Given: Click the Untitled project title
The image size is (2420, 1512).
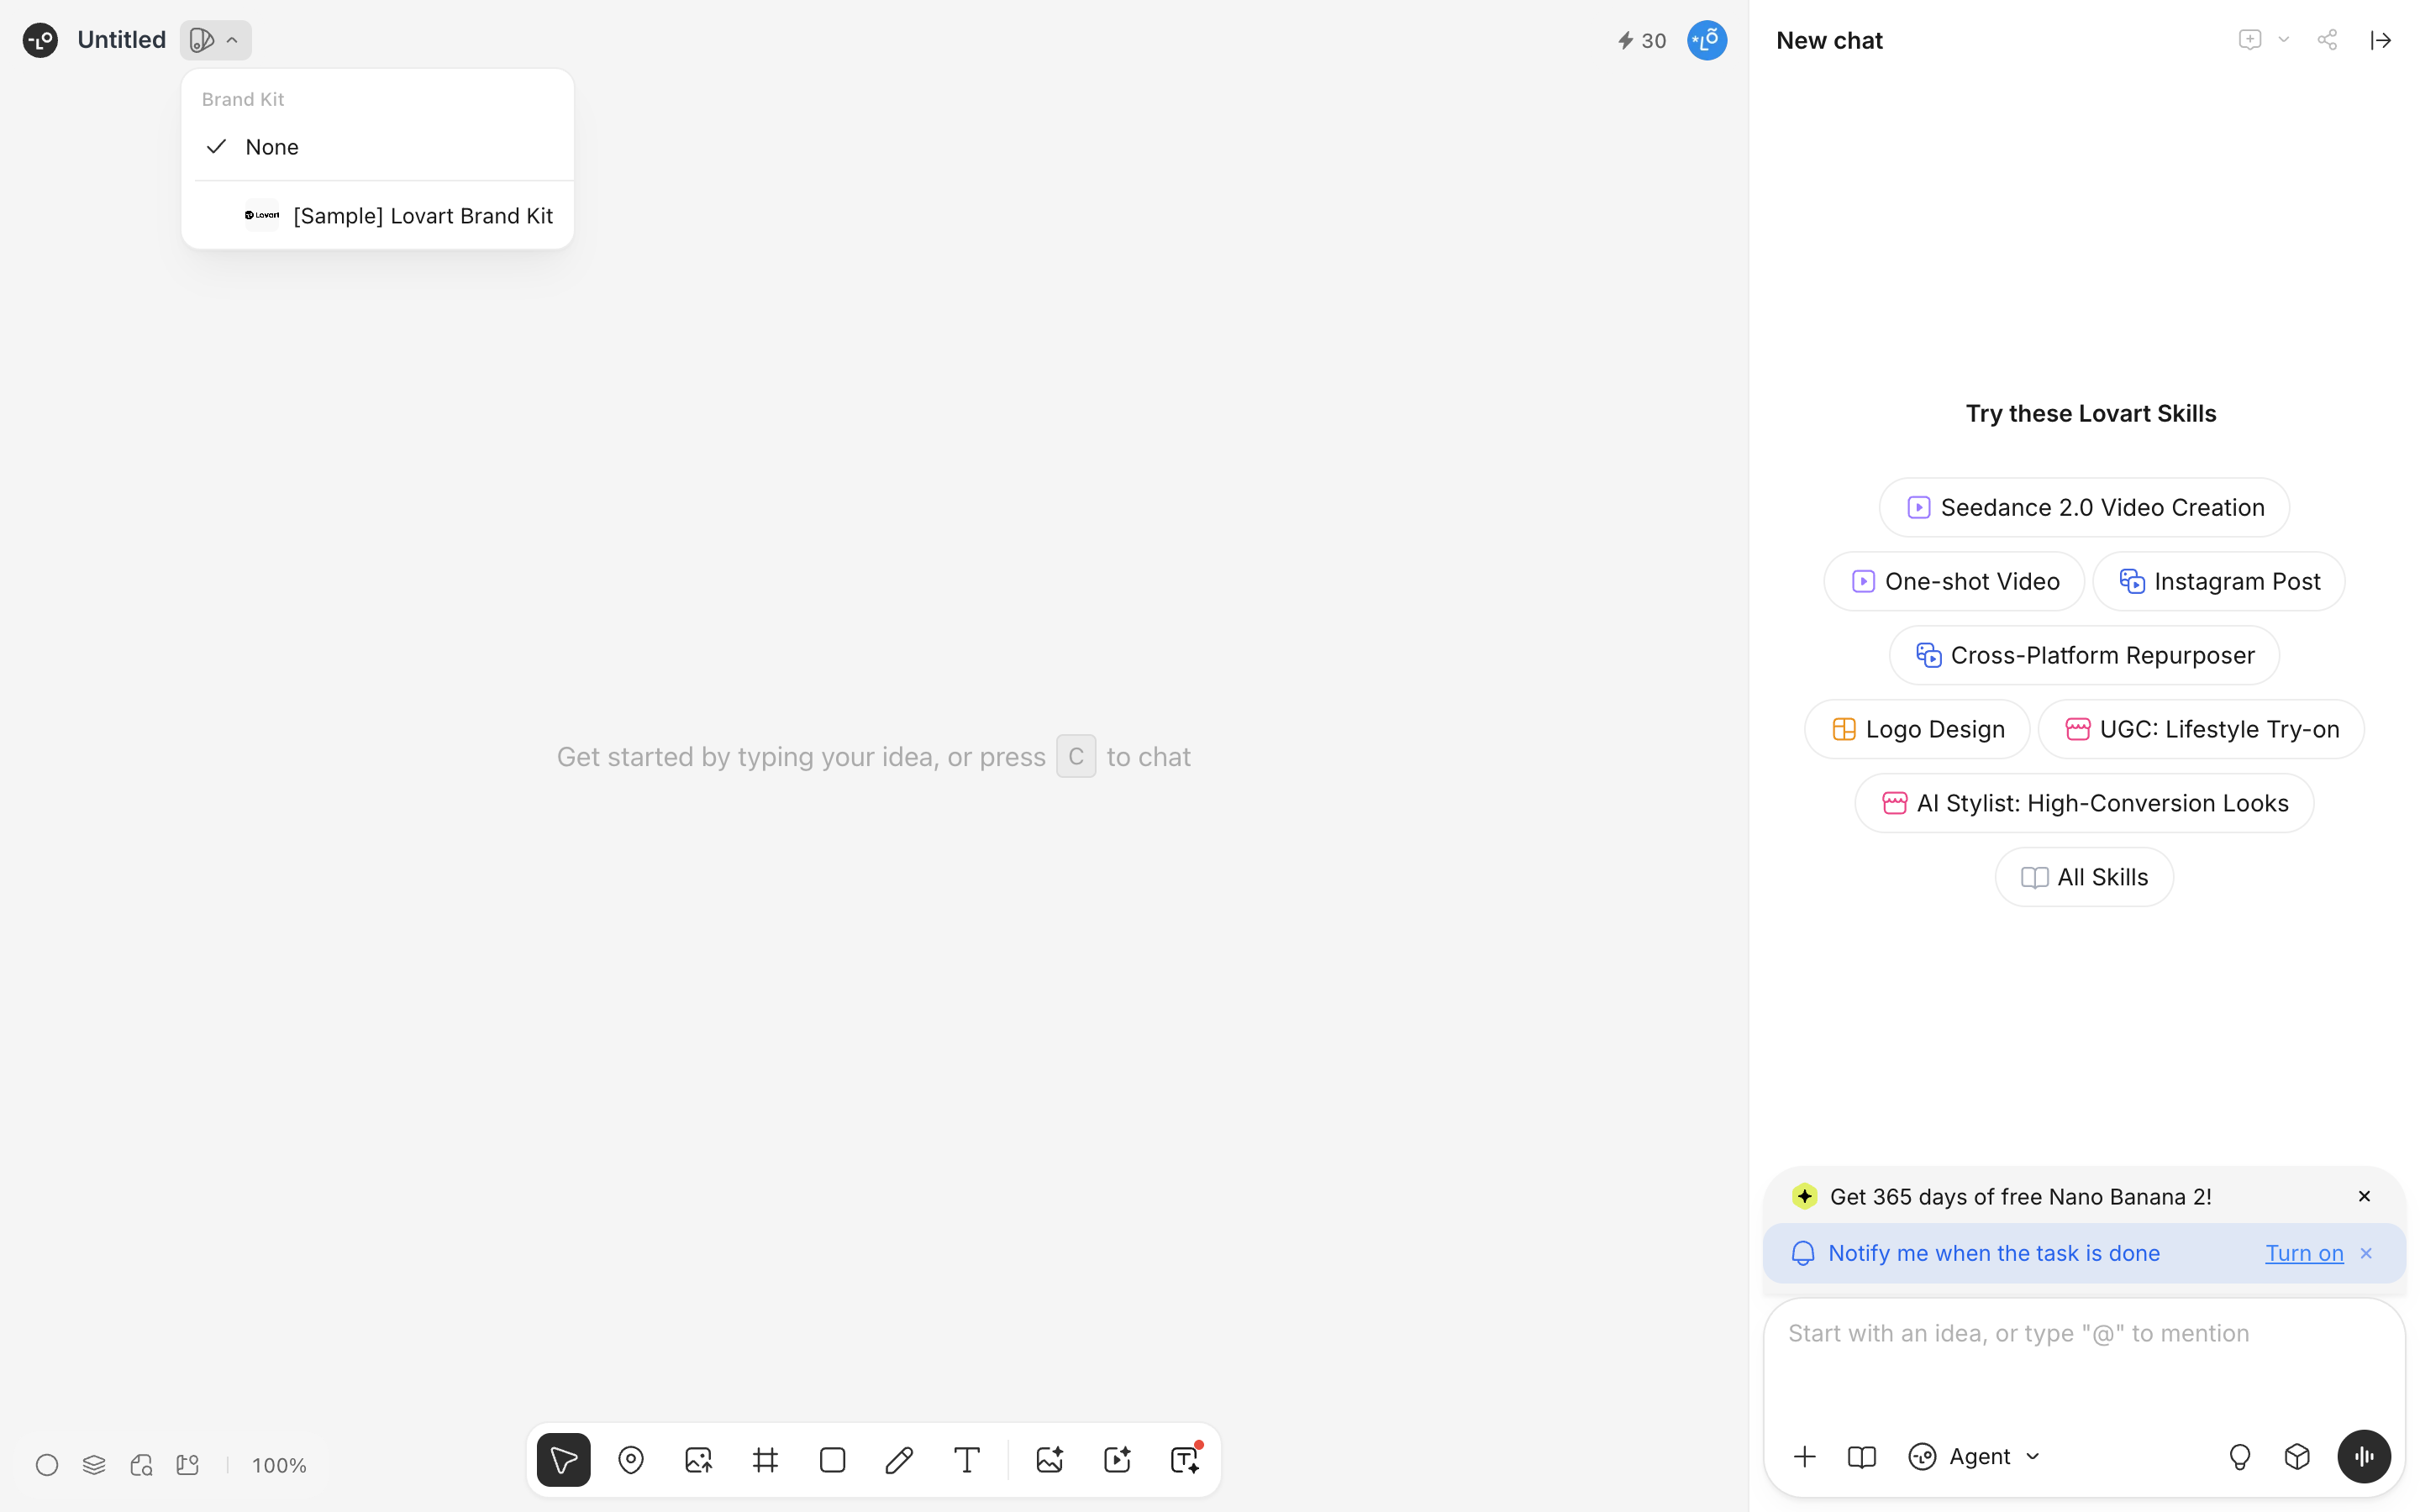Looking at the screenshot, I should (x=121, y=40).
